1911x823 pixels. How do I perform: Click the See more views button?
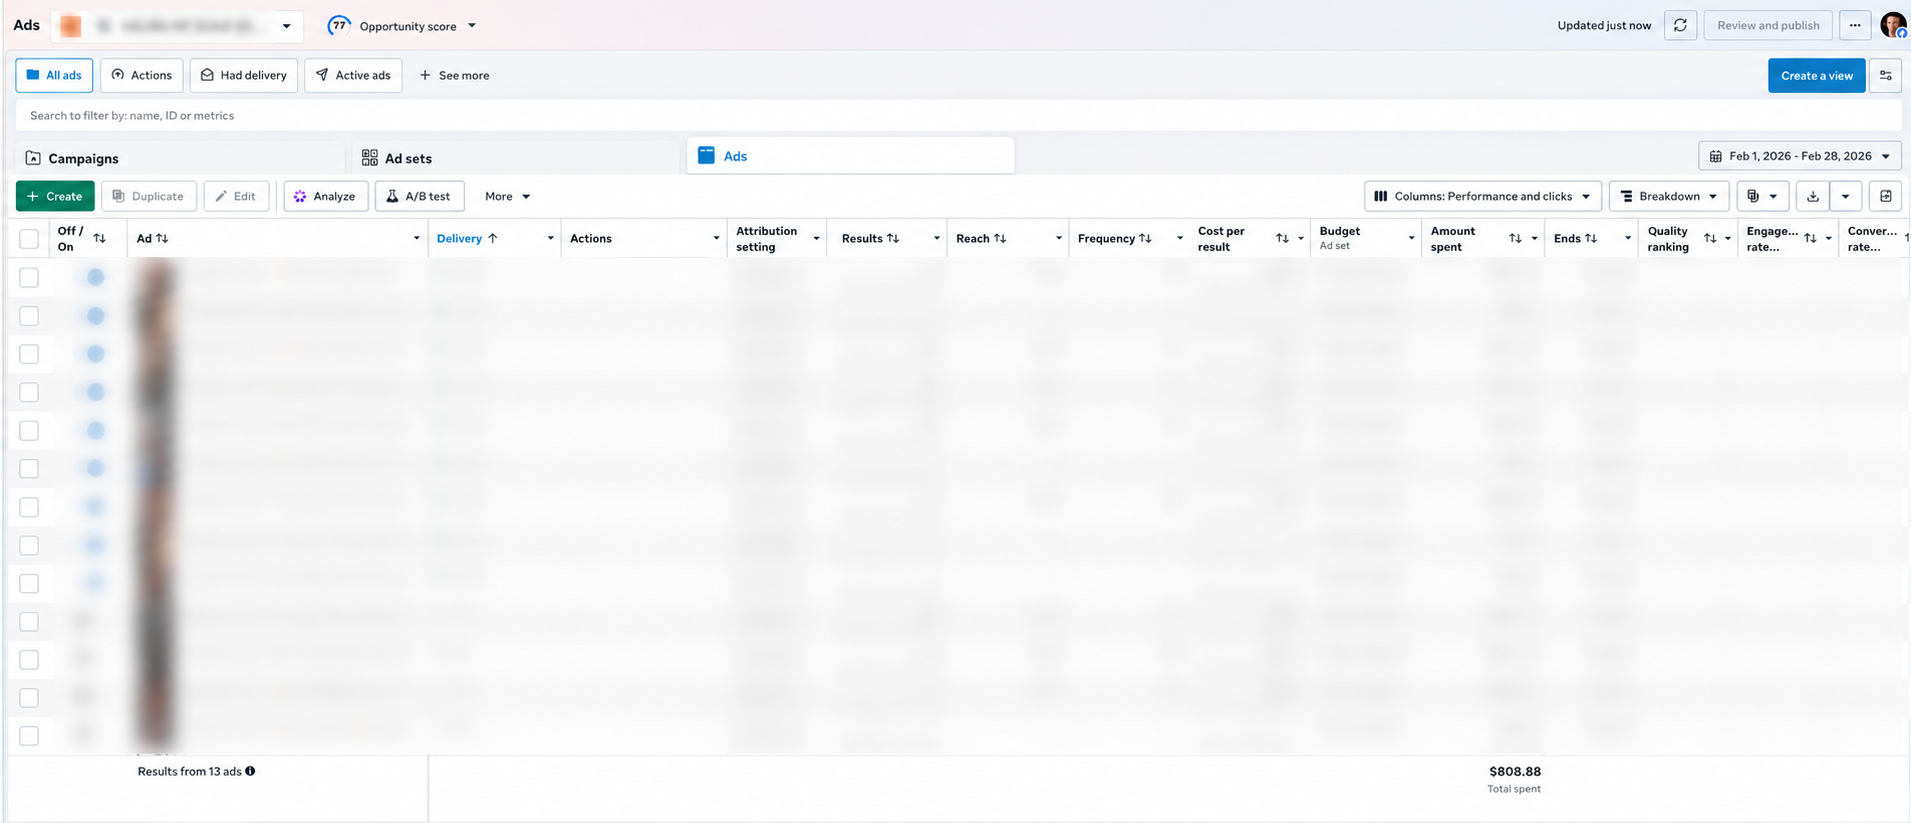(x=454, y=76)
